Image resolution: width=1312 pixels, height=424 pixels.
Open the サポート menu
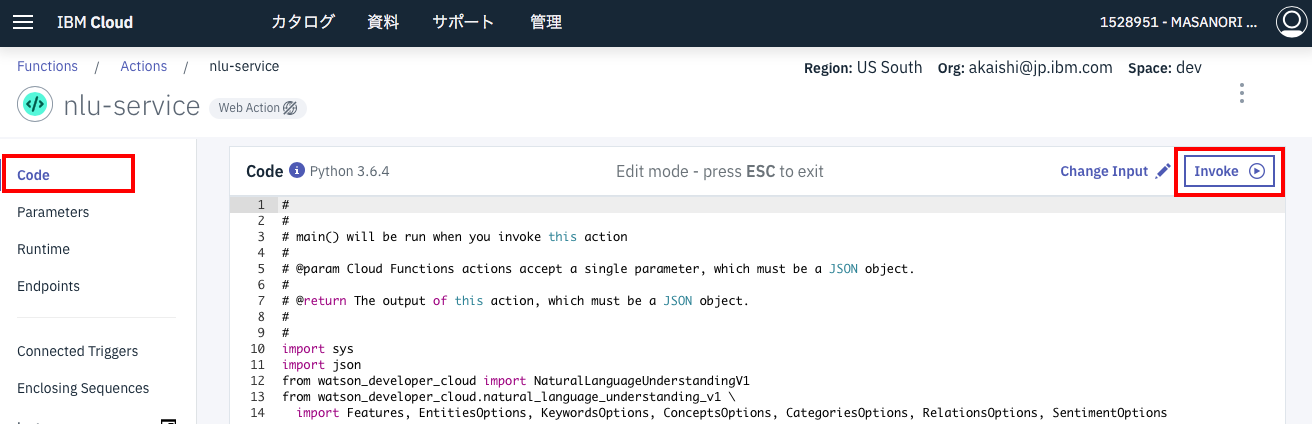[463, 22]
